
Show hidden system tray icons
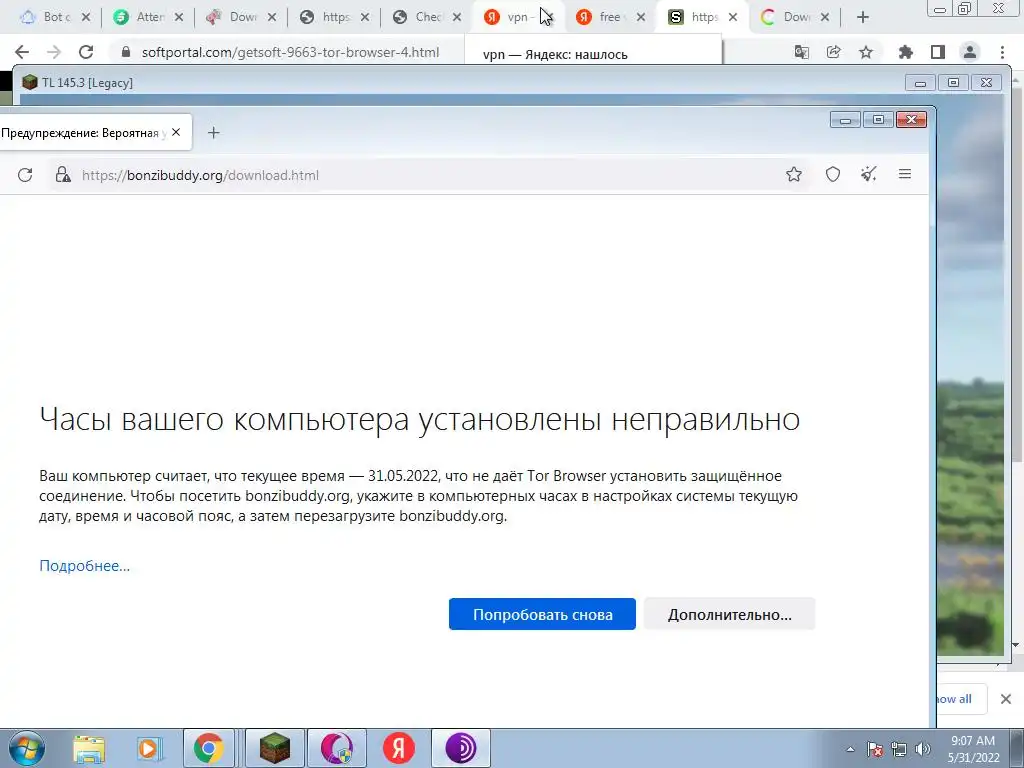tap(850, 749)
